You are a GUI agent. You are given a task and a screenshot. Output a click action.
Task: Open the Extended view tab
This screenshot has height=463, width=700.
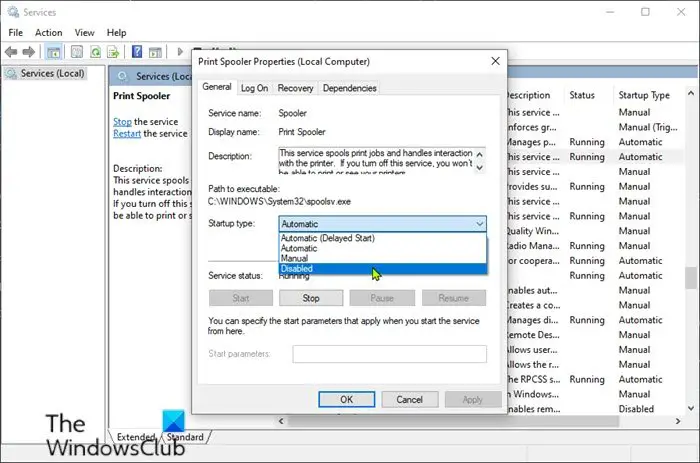pyautogui.click(x=135, y=437)
